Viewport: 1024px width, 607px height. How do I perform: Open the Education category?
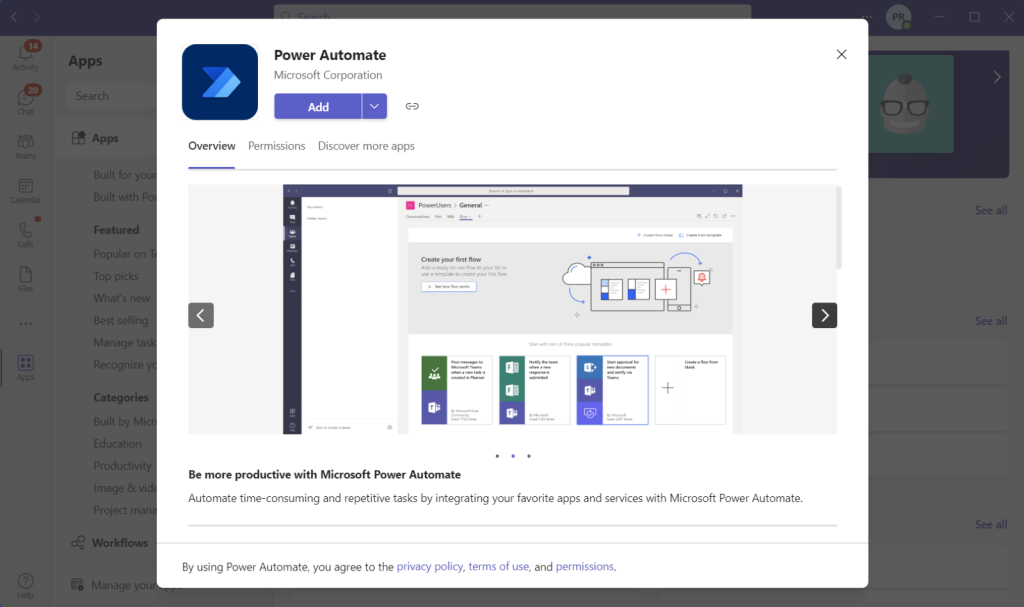pyautogui.click(x=118, y=444)
